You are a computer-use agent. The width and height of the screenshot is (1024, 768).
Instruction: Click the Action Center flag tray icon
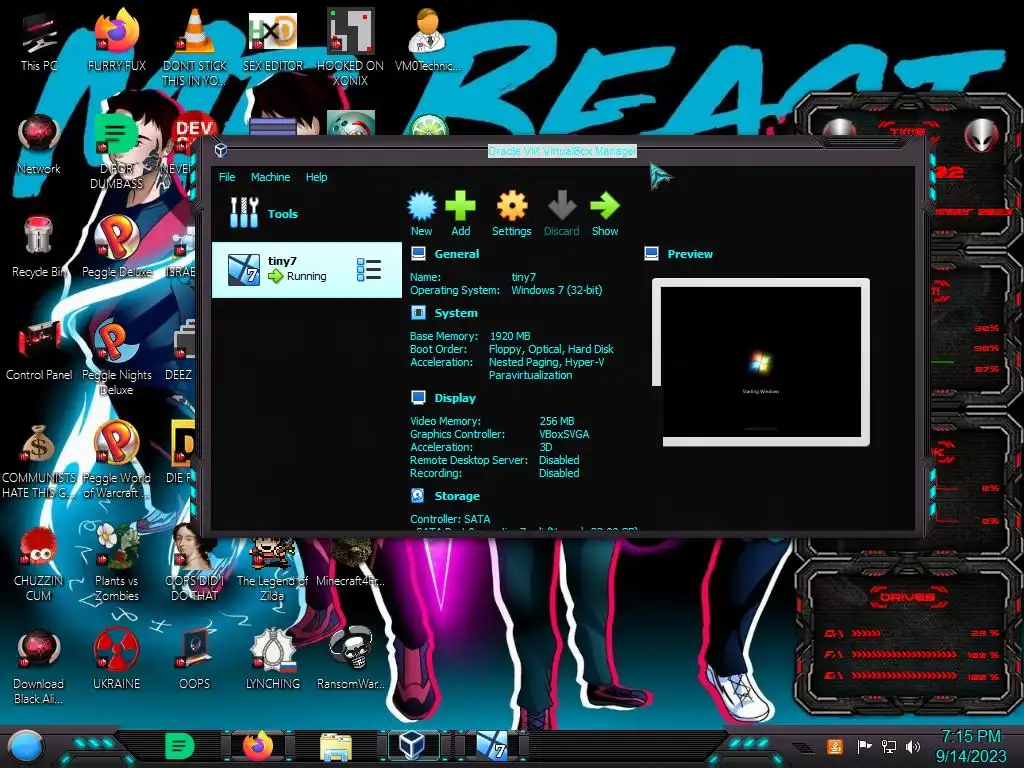[x=864, y=746]
